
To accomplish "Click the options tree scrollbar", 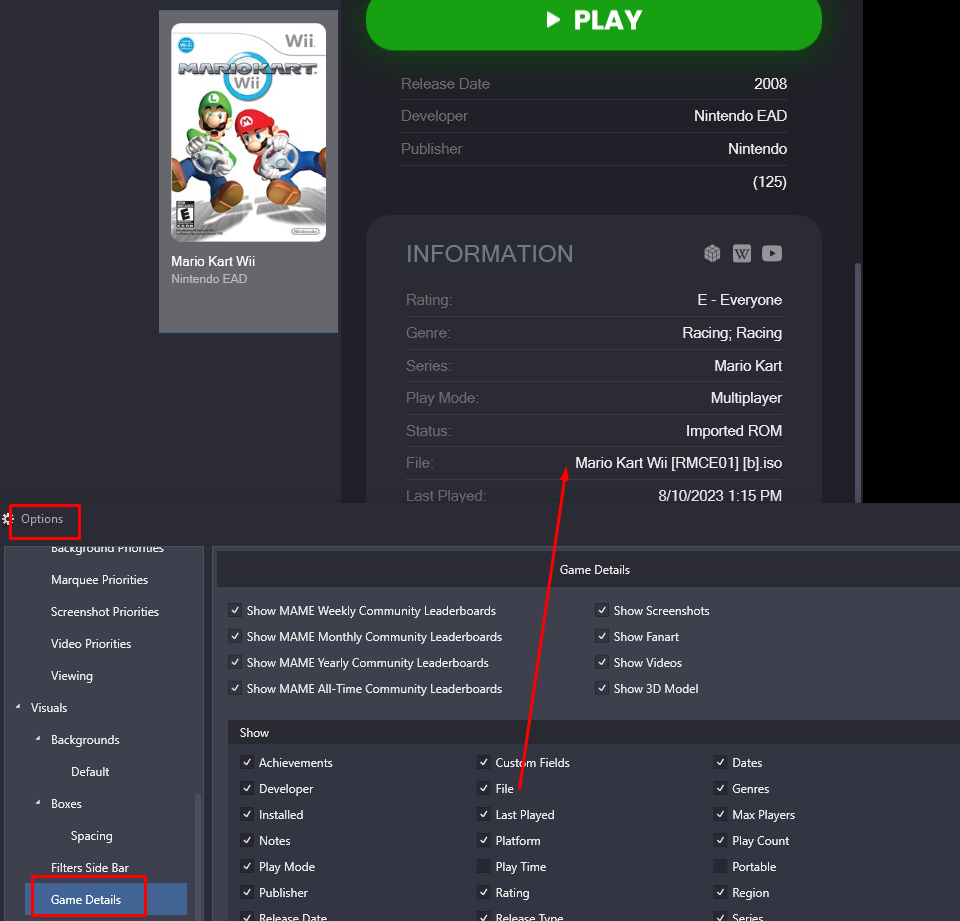I will 198,856.
